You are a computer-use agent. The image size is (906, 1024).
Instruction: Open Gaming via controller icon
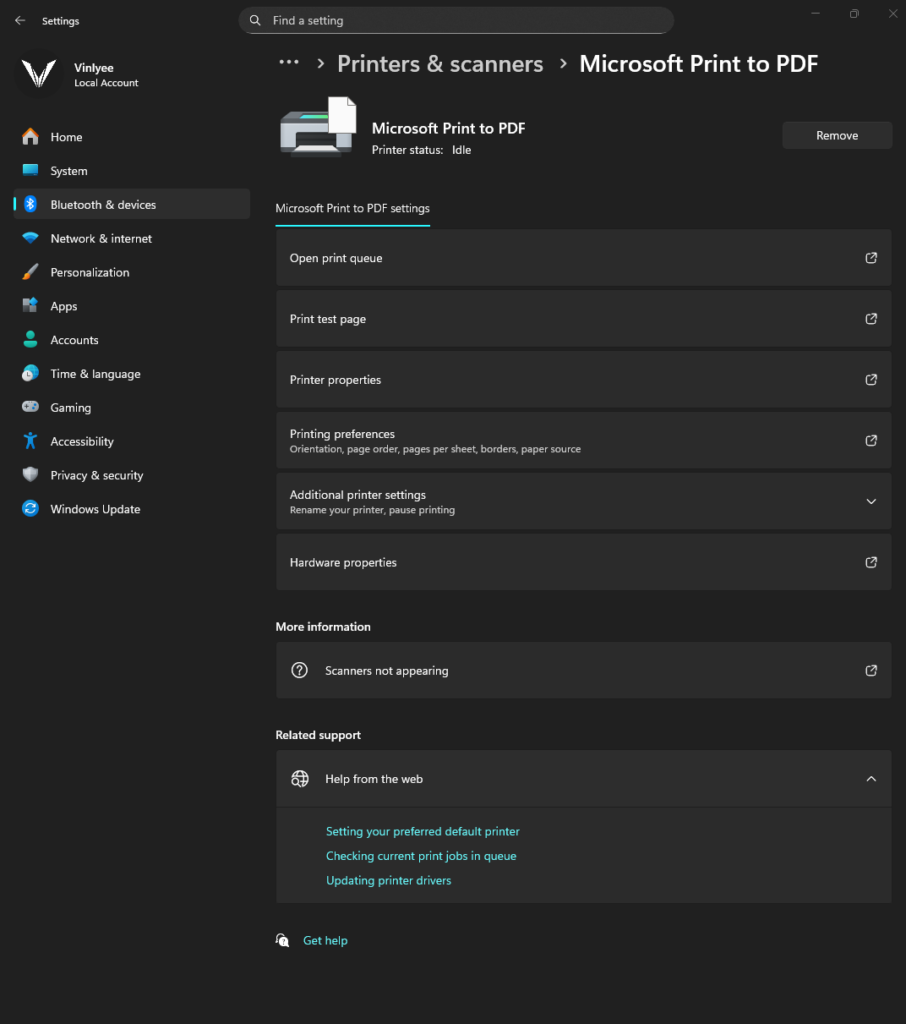click(x=30, y=408)
